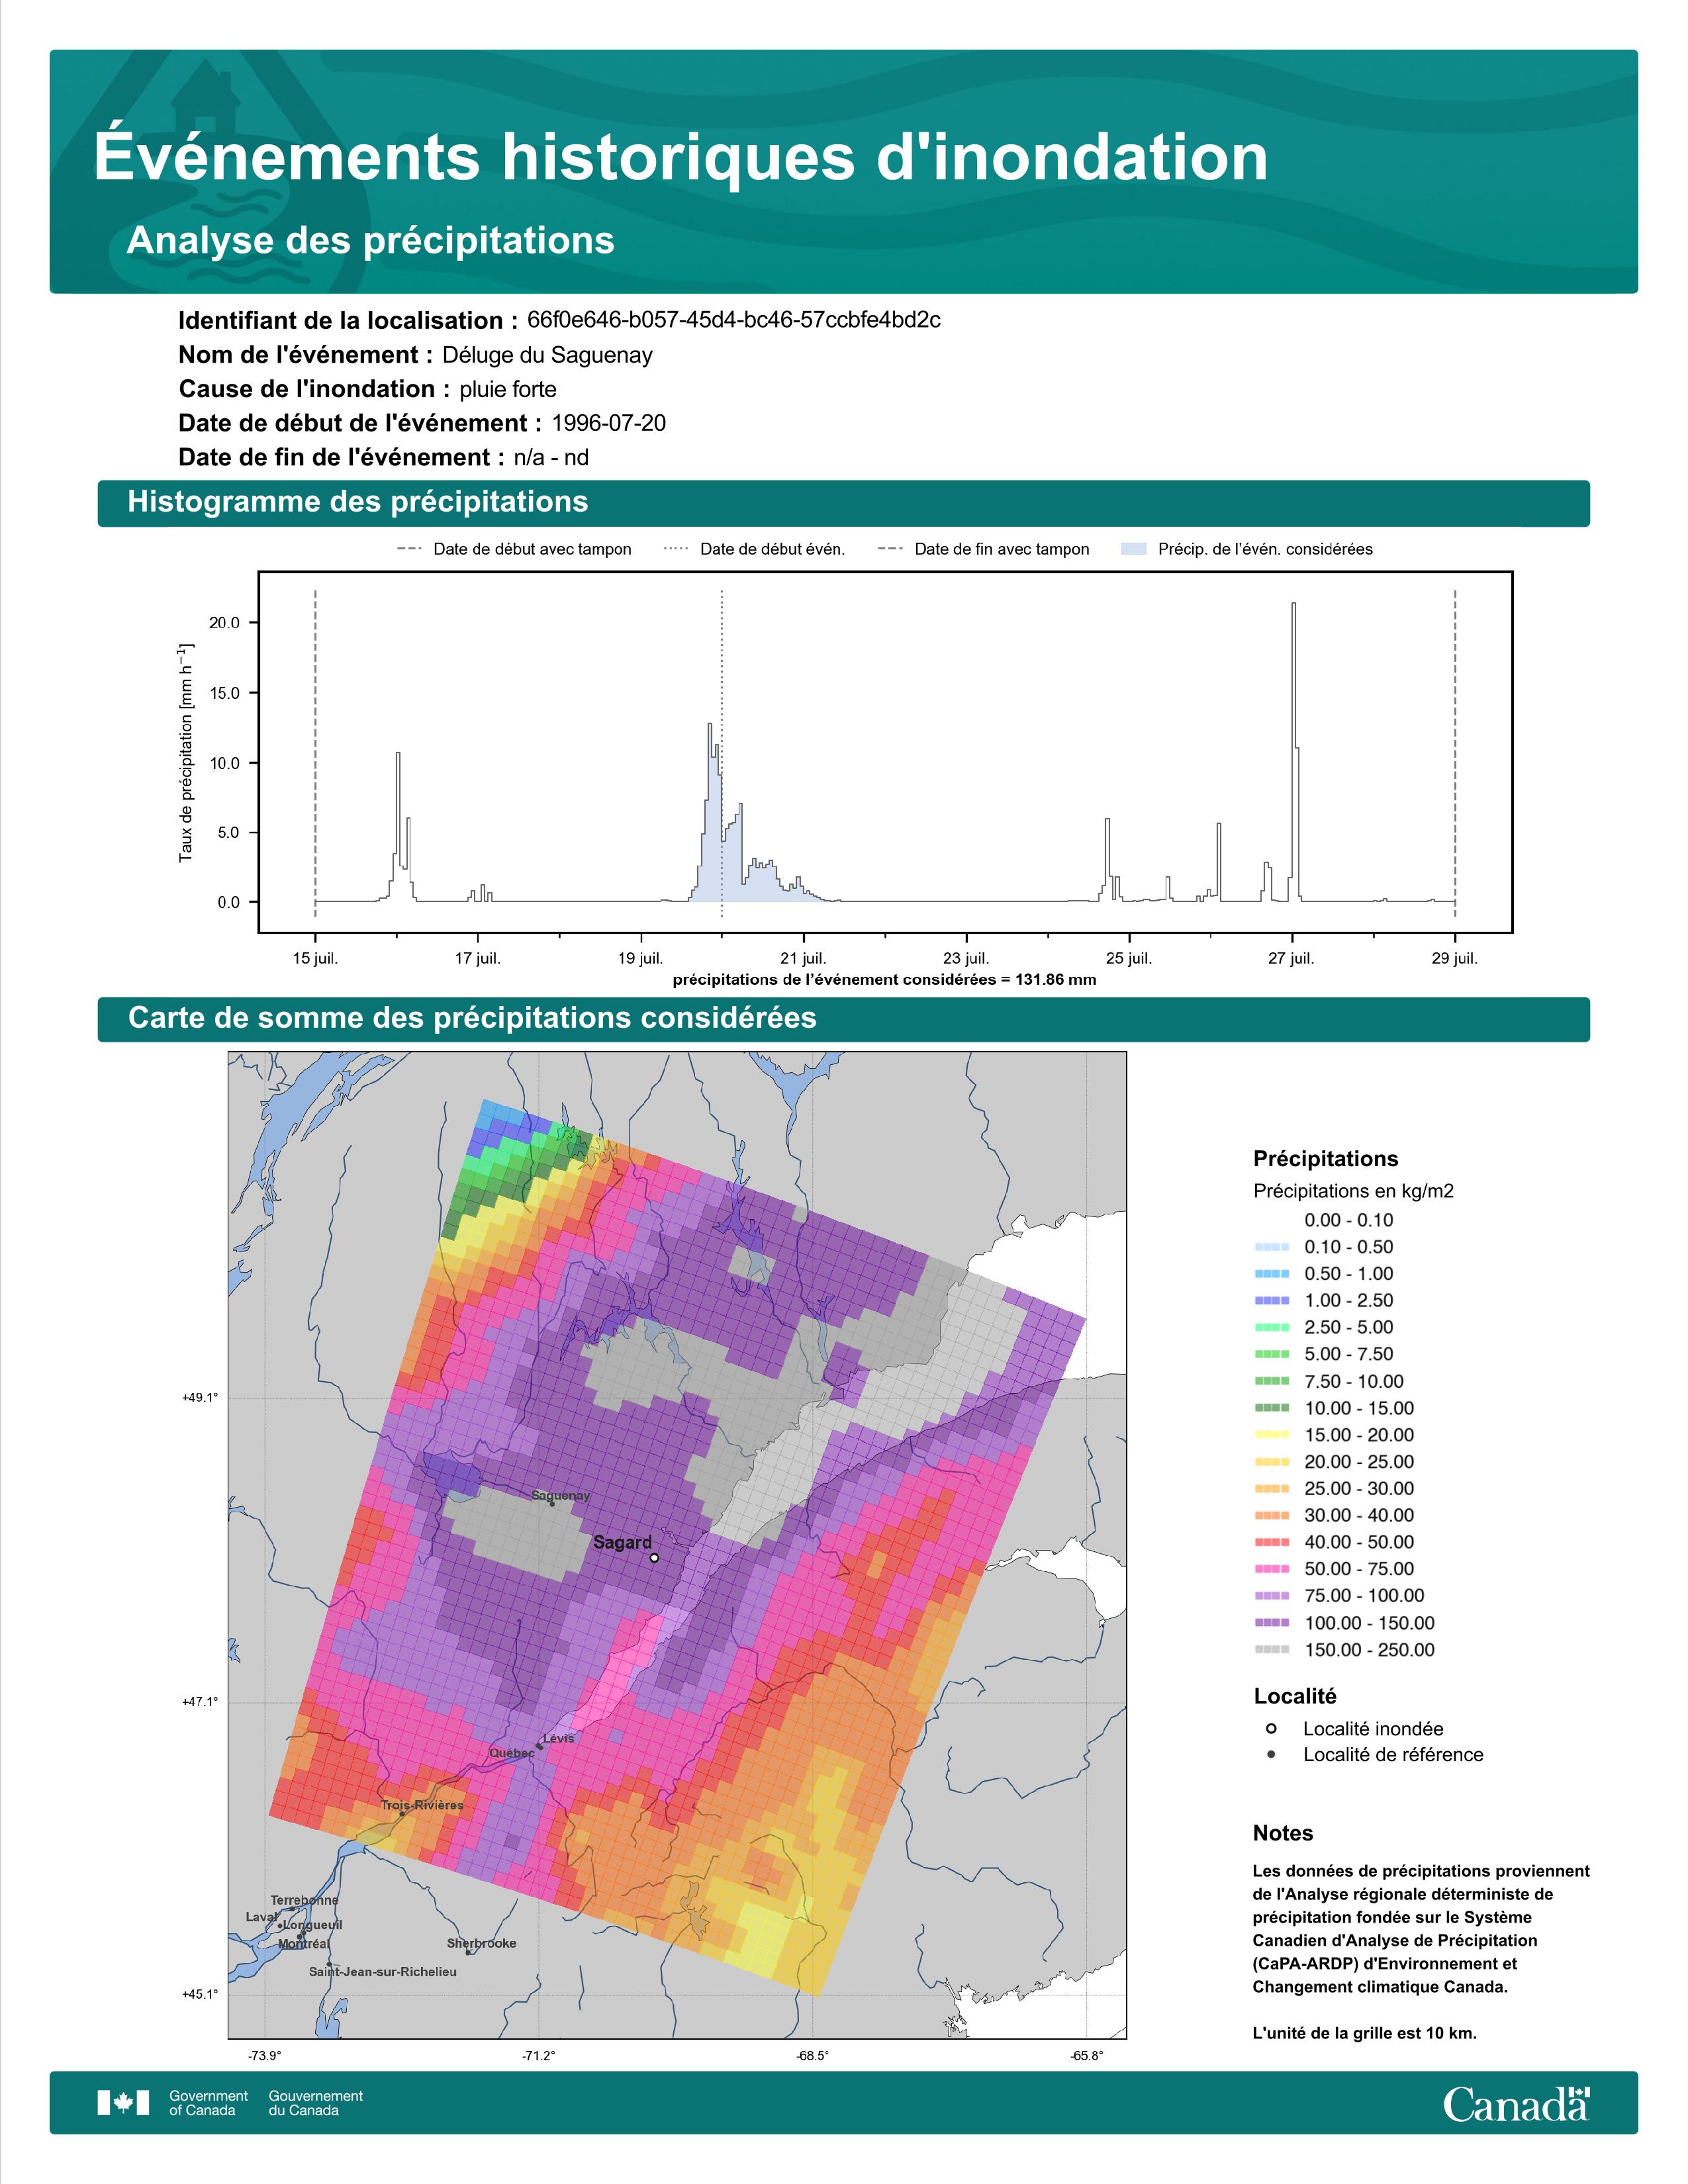Image resolution: width=1688 pixels, height=2184 pixels.
Task: Click the 25.00 - 30.00 swatch
Action: click(1271, 1489)
